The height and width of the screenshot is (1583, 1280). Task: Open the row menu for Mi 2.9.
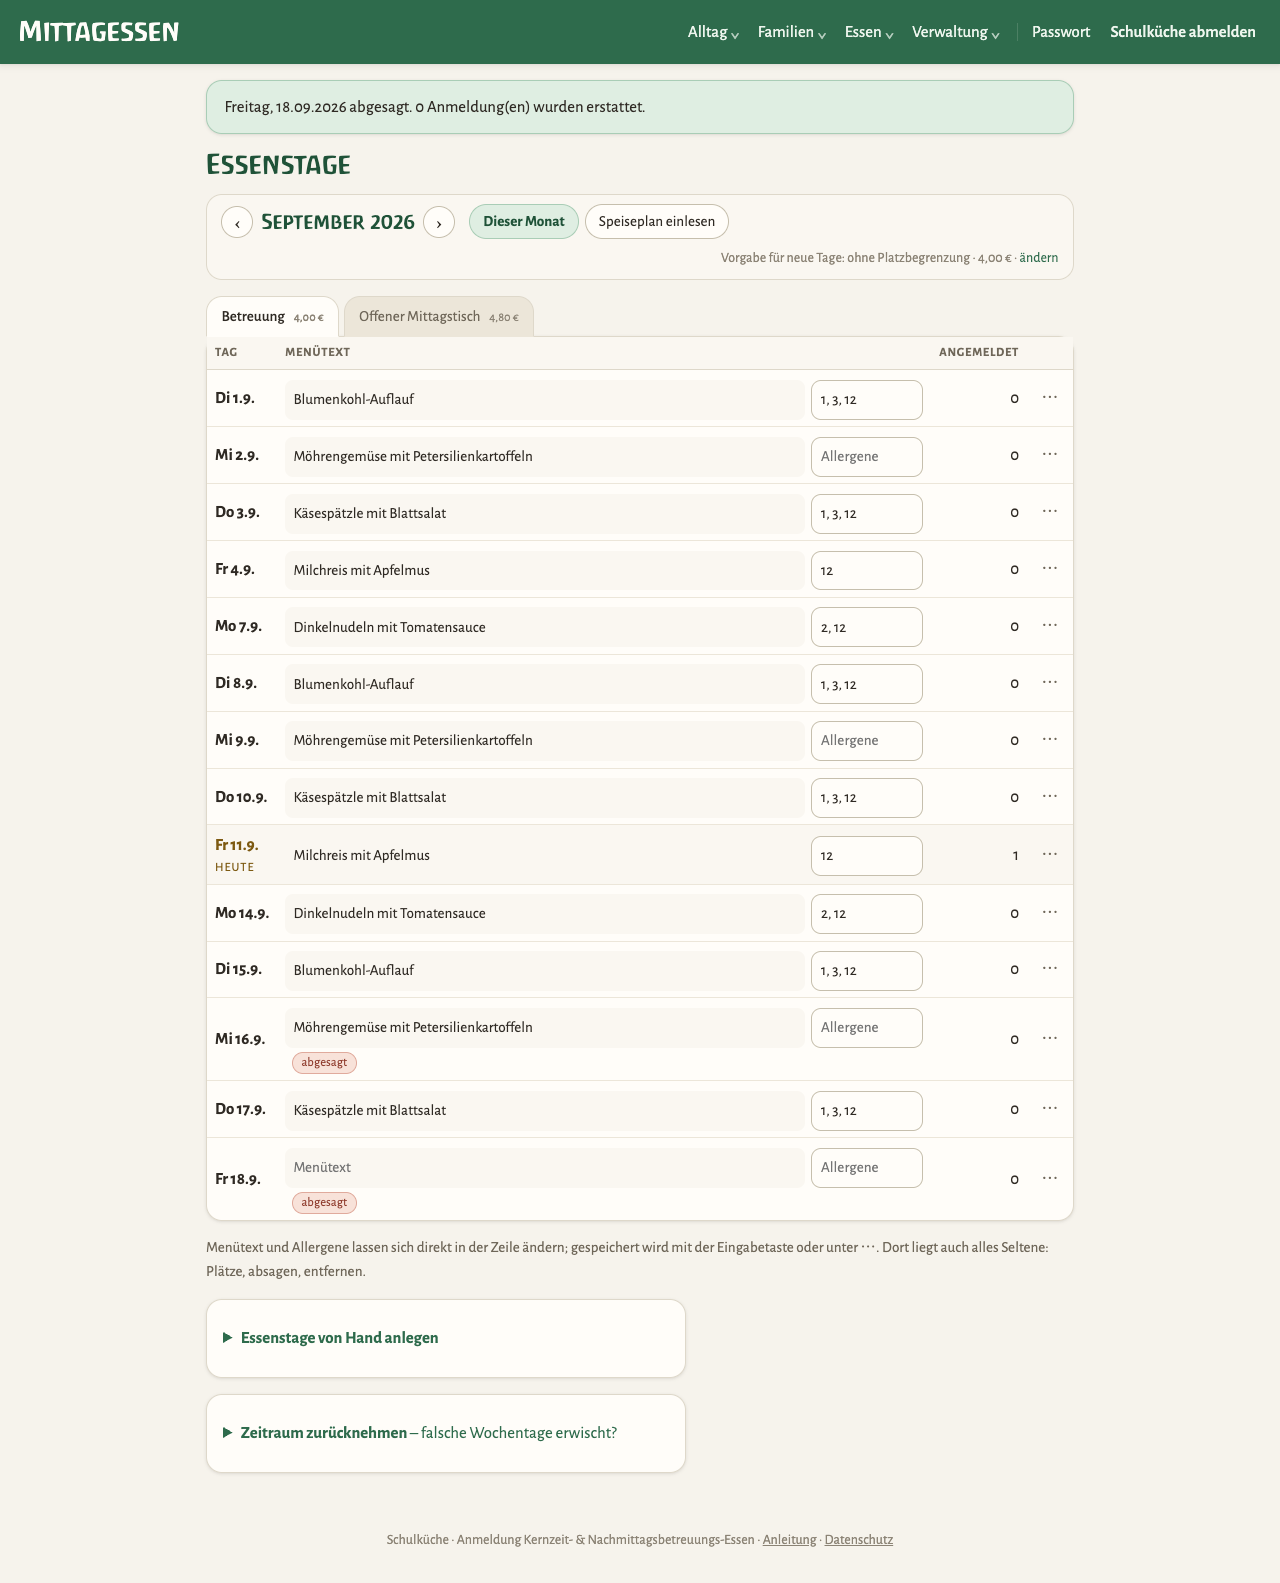pyautogui.click(x=1050, y=455)
